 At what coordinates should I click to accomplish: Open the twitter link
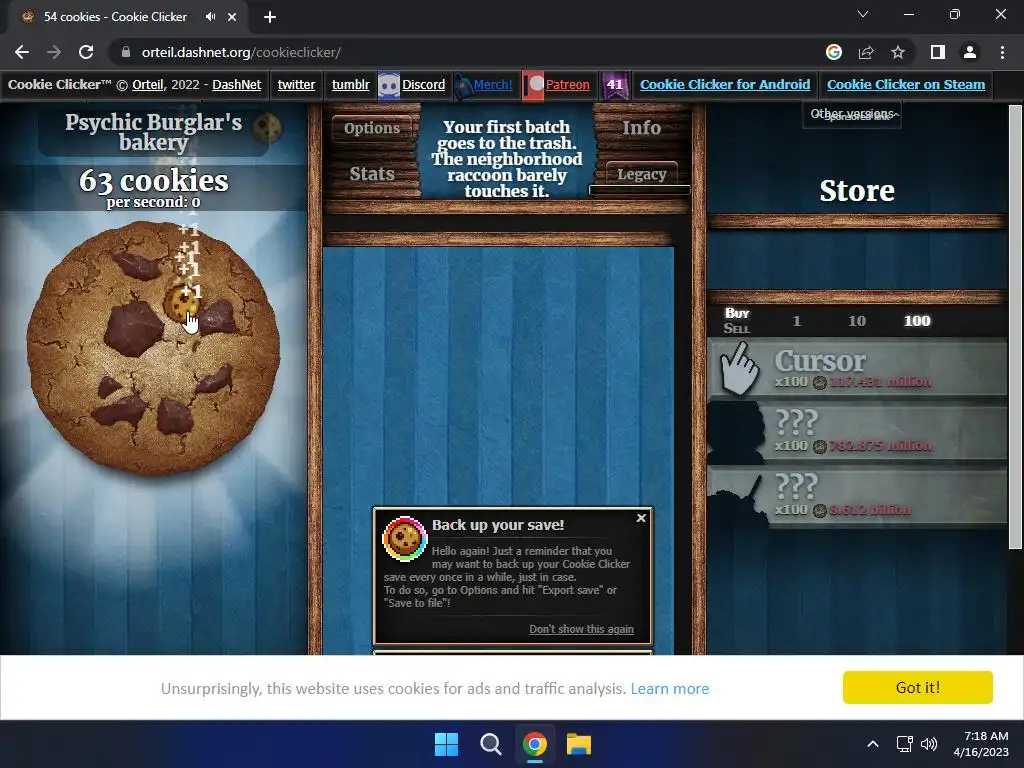(x=296, y=85)
